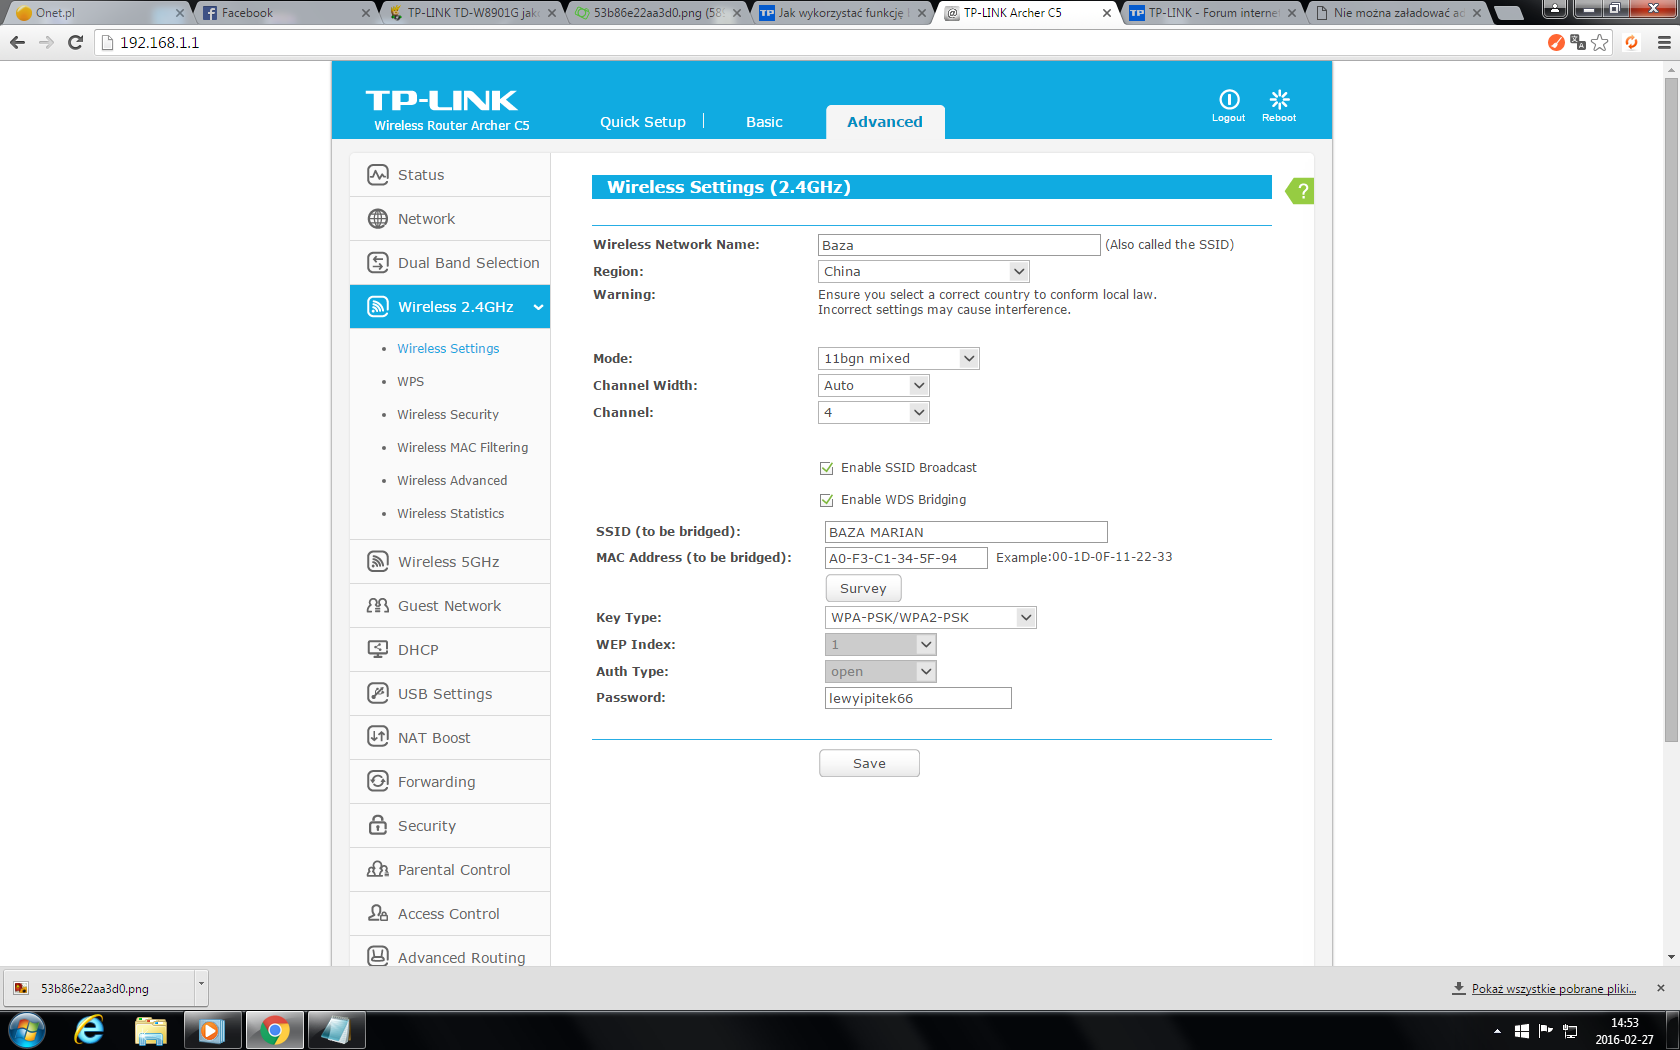
Task: Switch to the Basic tab
Action: click(764, 122)
